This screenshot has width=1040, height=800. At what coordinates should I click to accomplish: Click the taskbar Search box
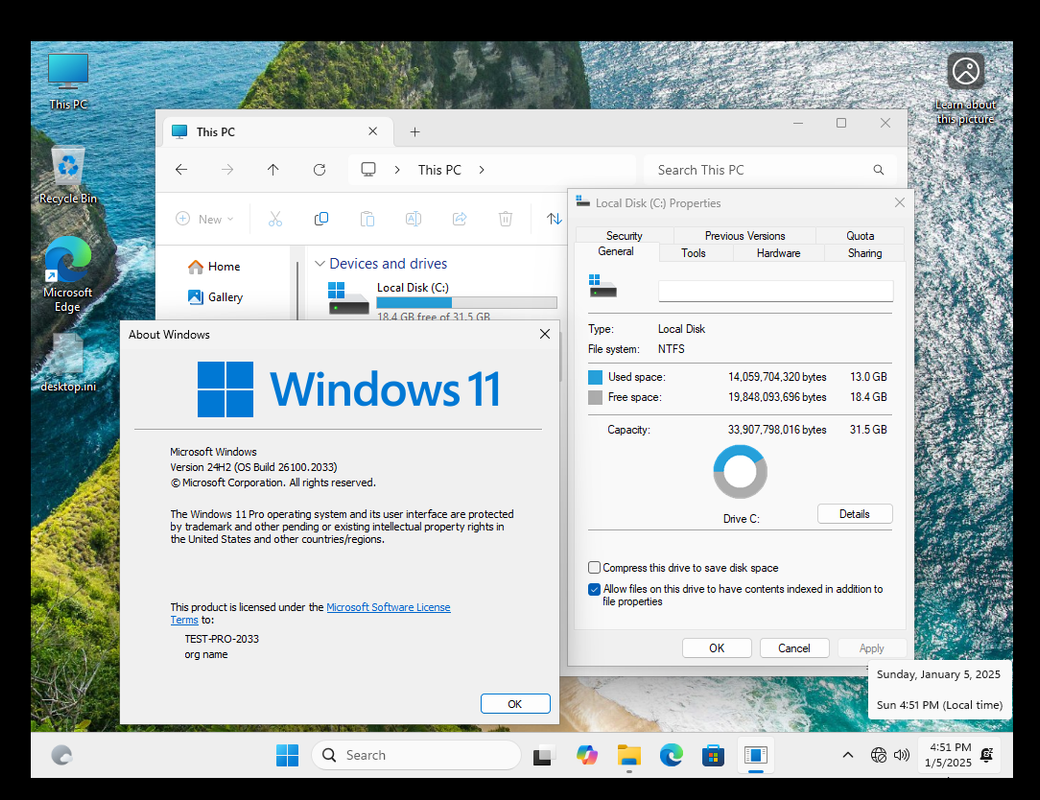[417, 755]
